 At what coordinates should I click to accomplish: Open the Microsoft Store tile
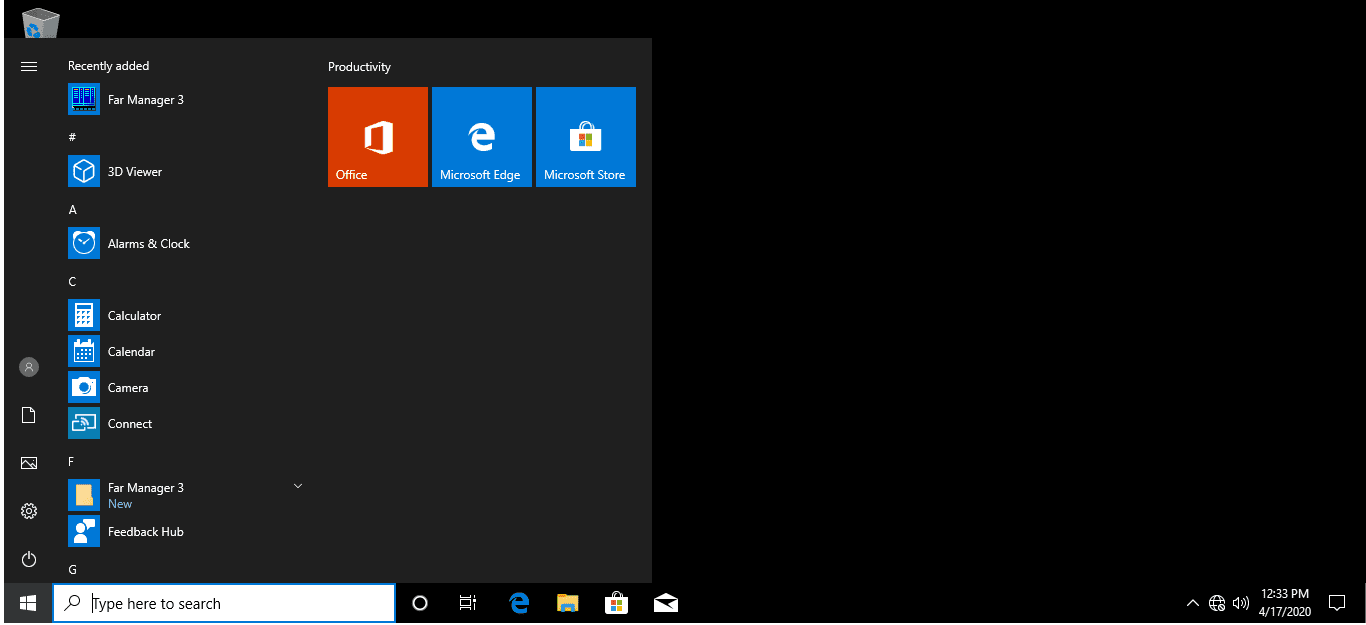pos(586,137)
